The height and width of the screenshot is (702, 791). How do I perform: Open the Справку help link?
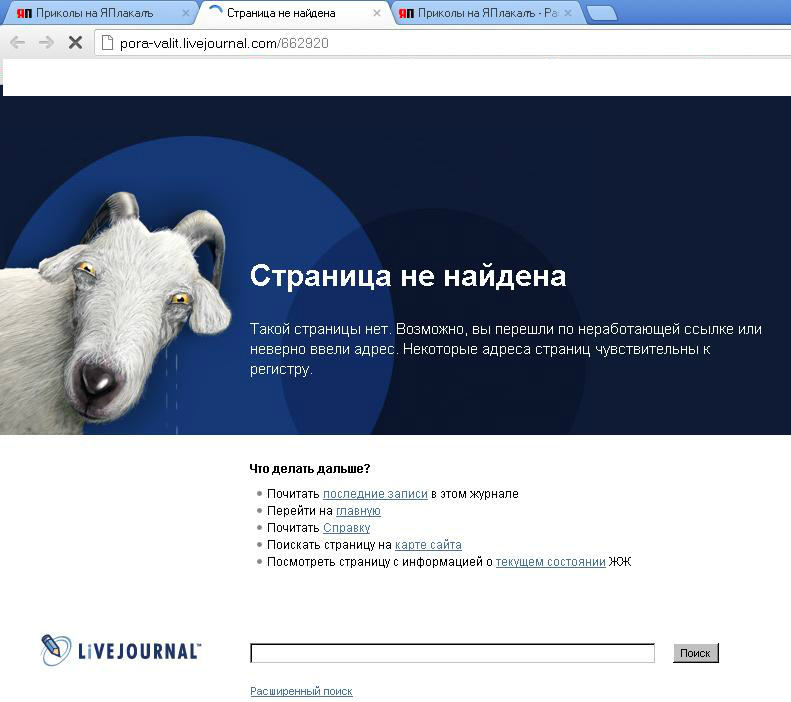[x=347, y=528]
